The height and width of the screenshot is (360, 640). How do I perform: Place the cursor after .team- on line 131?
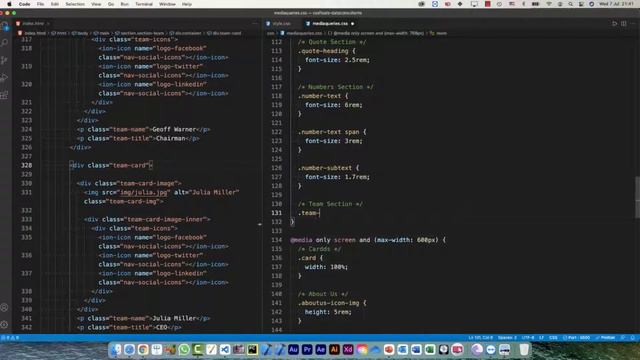(x=319, y=213)
